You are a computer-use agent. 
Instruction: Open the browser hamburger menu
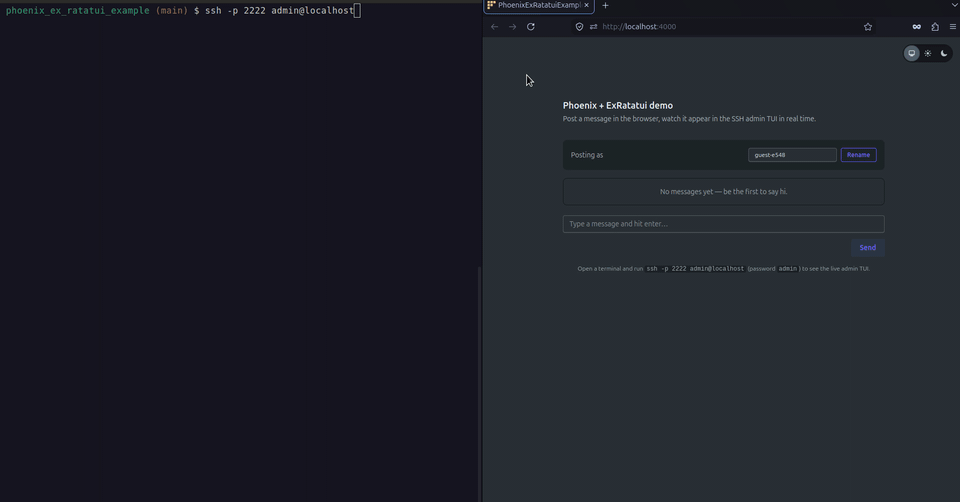click(x=953, y=27)
